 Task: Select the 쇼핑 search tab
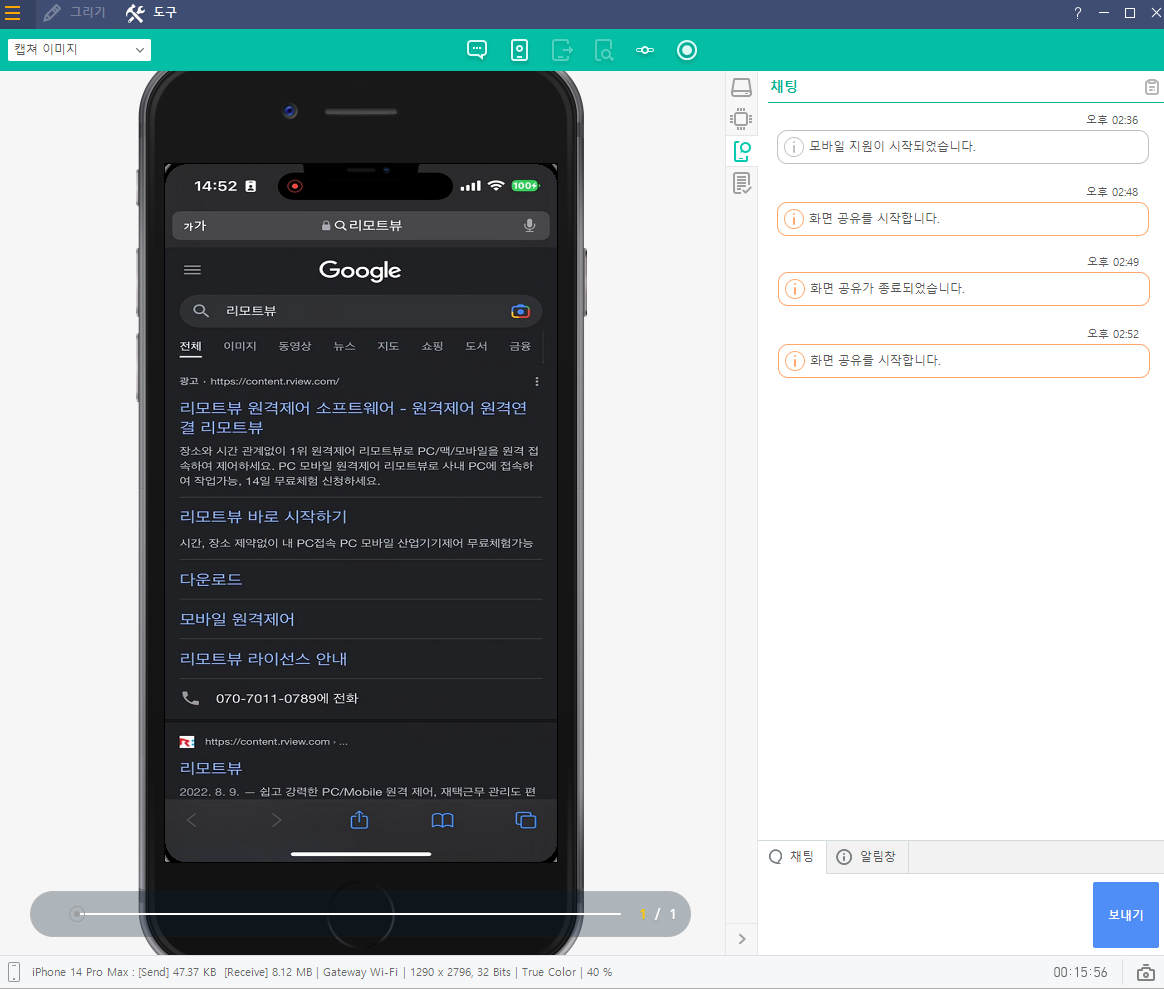432,347
